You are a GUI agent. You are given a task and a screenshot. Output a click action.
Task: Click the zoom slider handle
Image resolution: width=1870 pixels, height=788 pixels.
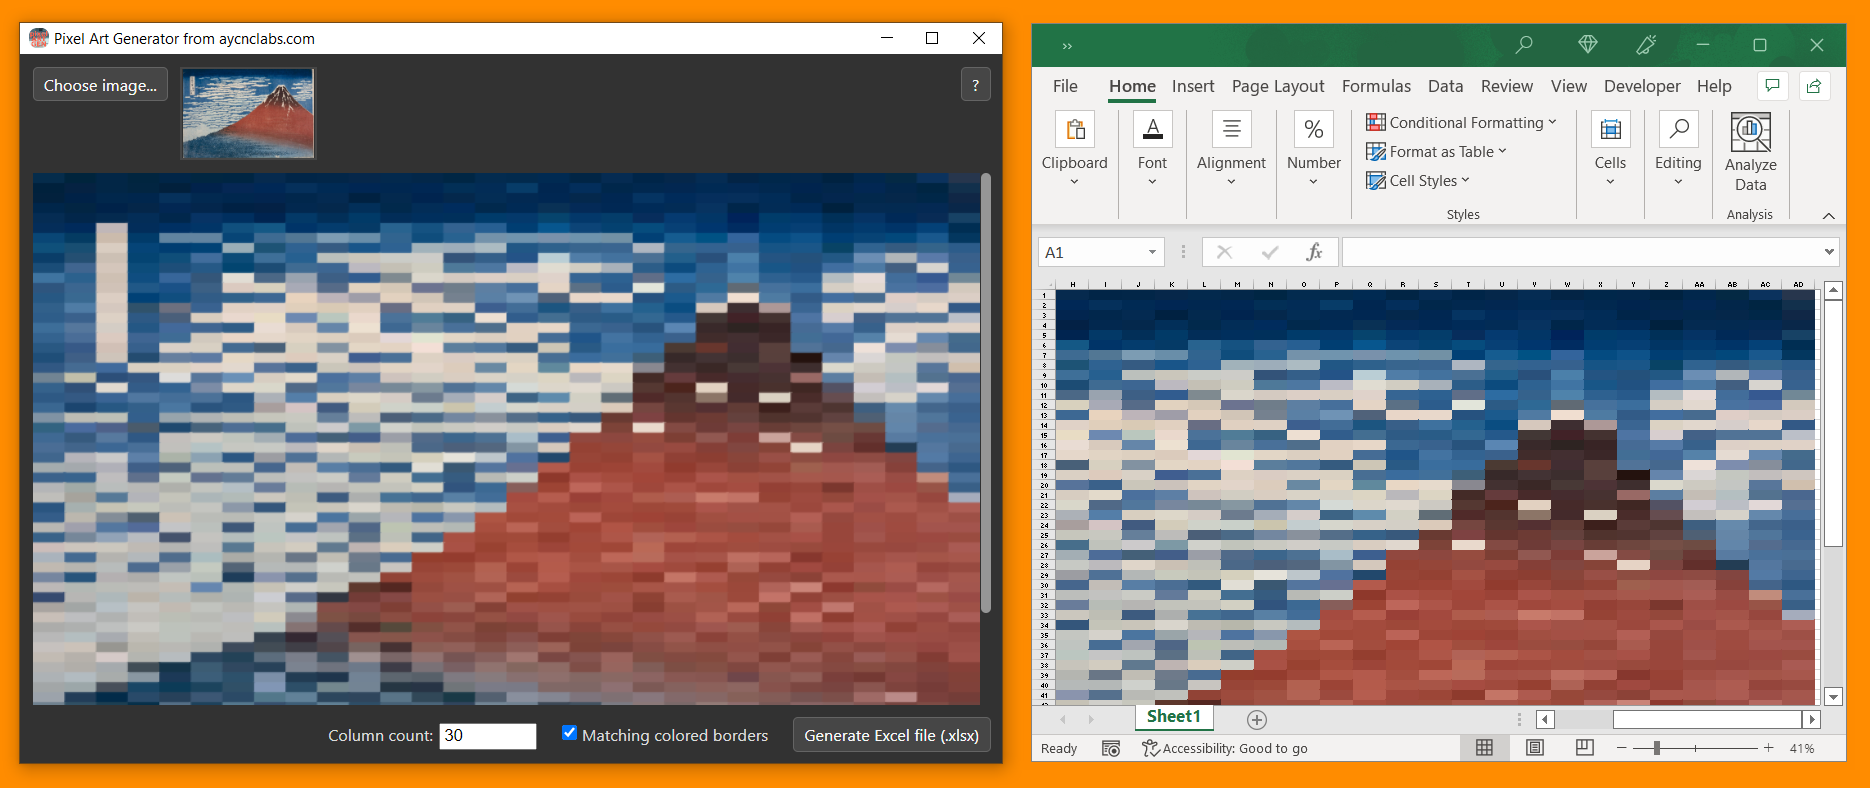point(1657,748)
